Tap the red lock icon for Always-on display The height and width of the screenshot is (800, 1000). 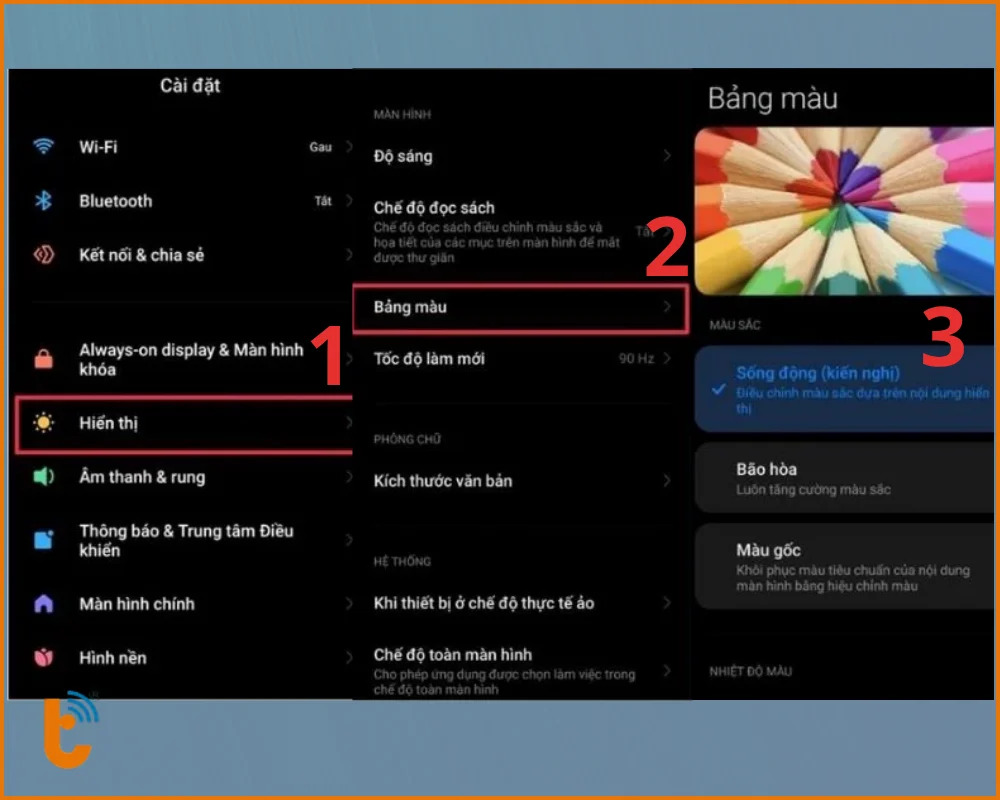pyautogui.click(x=43, y=359)
